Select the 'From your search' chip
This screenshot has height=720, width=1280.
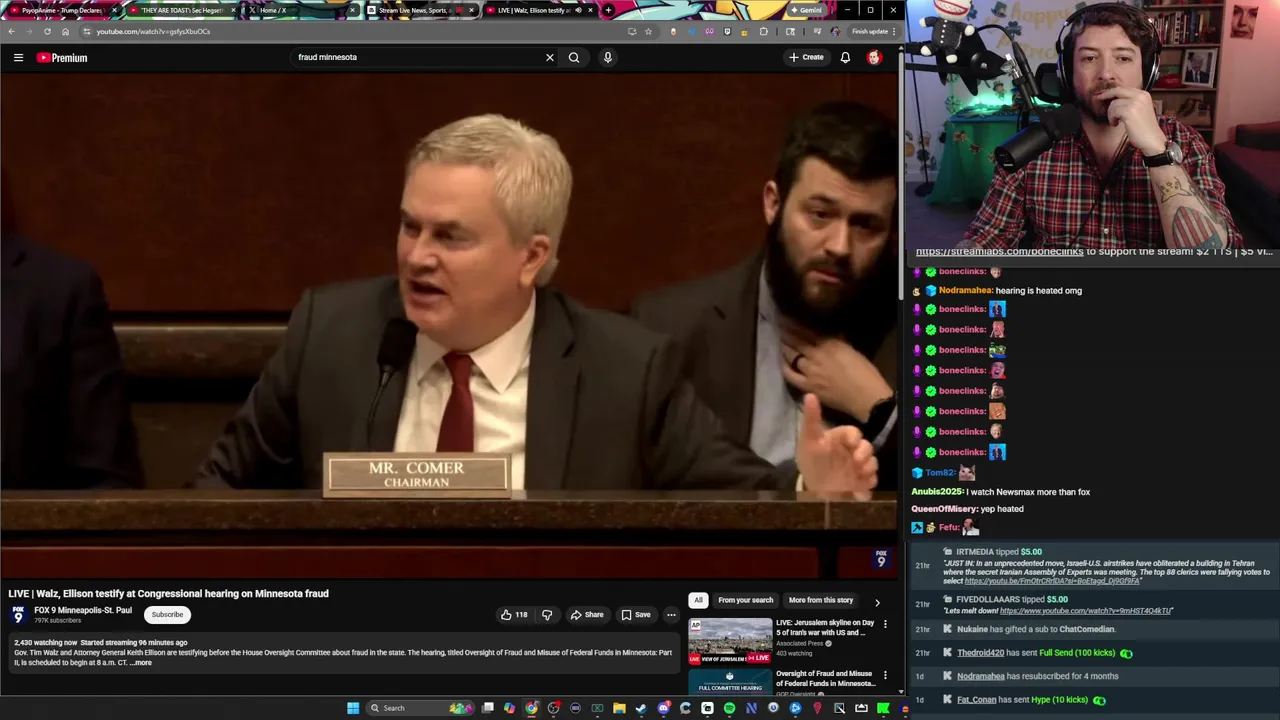point(745,600)
